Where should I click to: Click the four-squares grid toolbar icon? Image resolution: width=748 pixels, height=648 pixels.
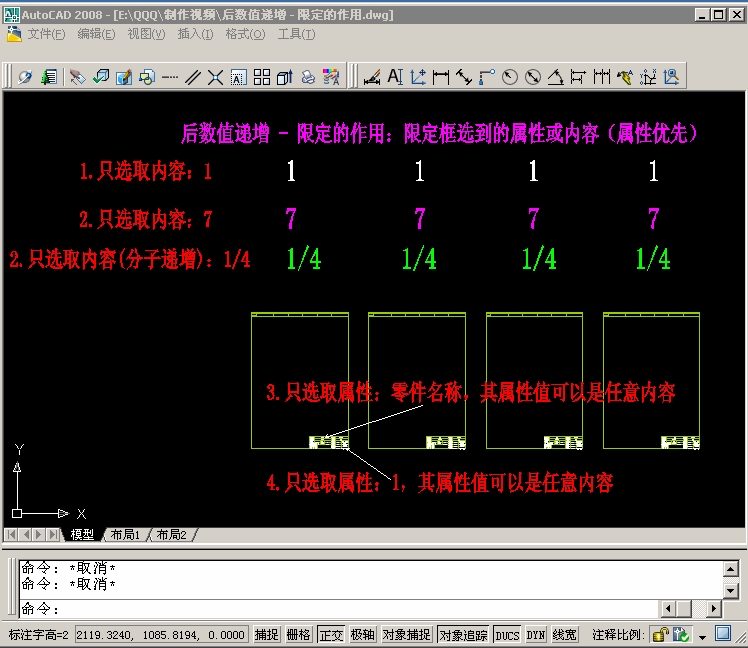[261, 76]
